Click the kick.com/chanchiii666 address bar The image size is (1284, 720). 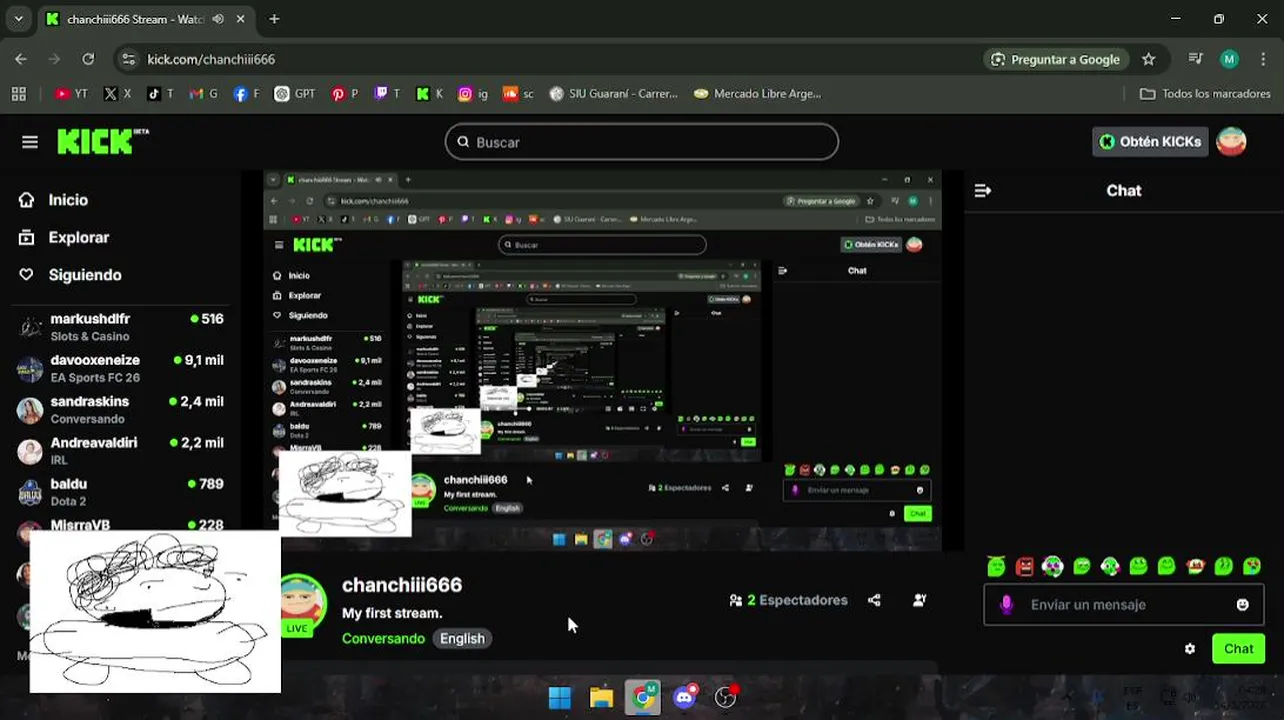pos(211,59)
